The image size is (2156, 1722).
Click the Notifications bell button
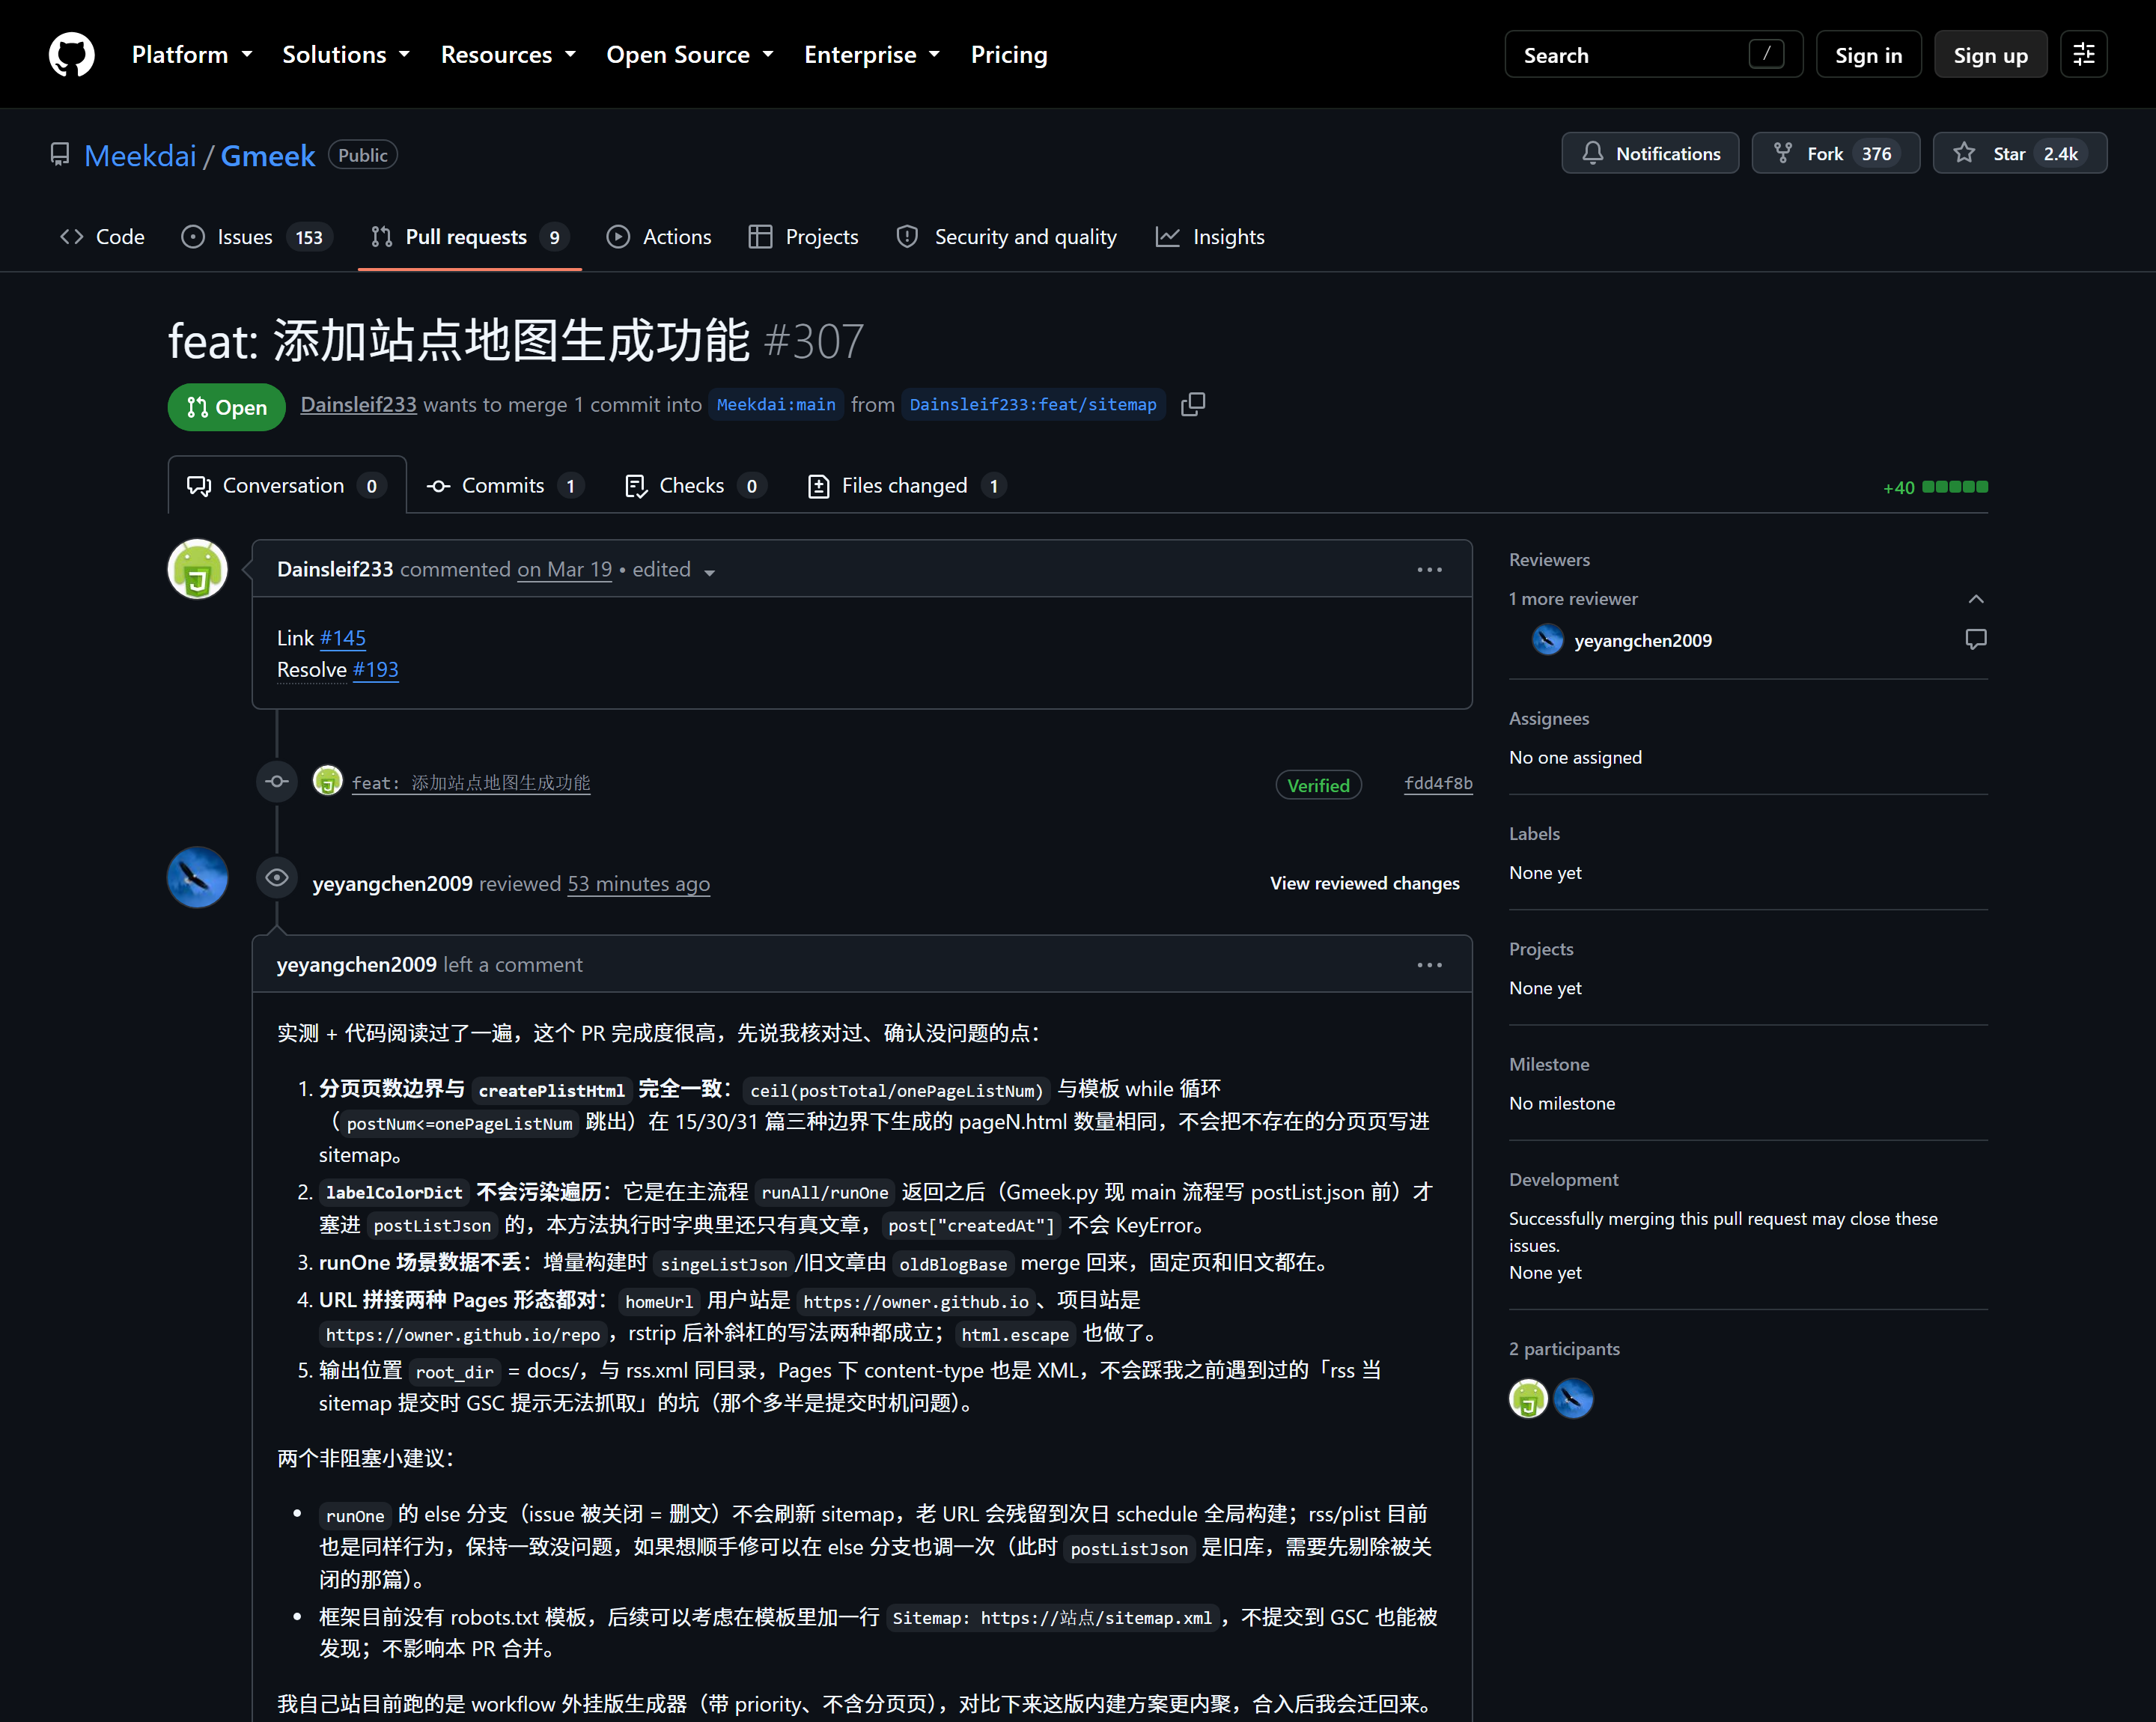pyautogui.click(x=1650, y=153)
